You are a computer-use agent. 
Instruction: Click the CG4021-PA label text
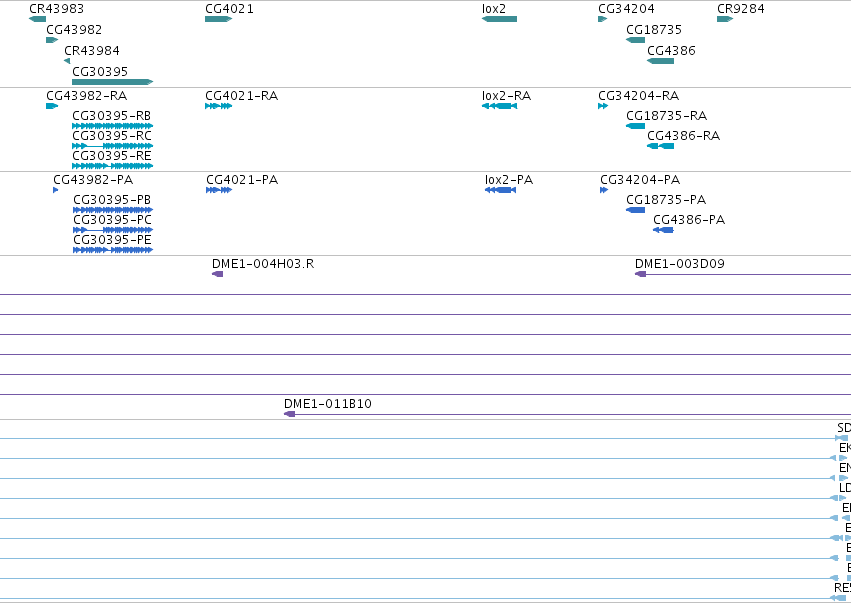242,180
